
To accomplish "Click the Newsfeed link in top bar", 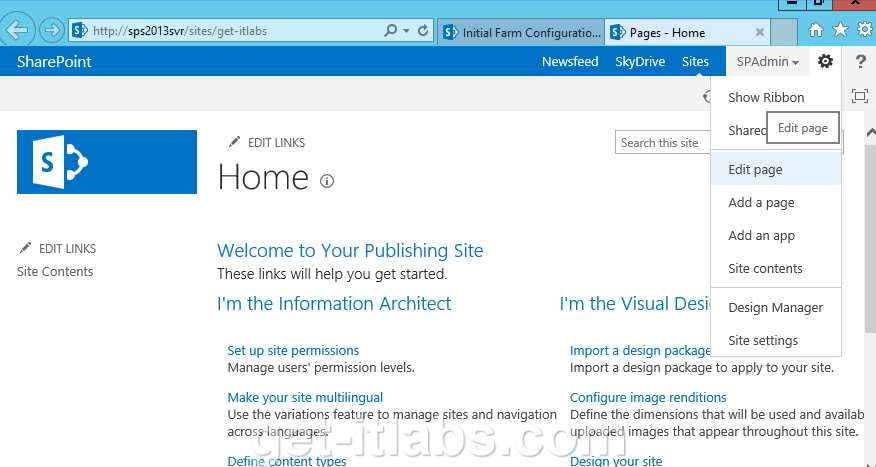I will tap(570, 62).
